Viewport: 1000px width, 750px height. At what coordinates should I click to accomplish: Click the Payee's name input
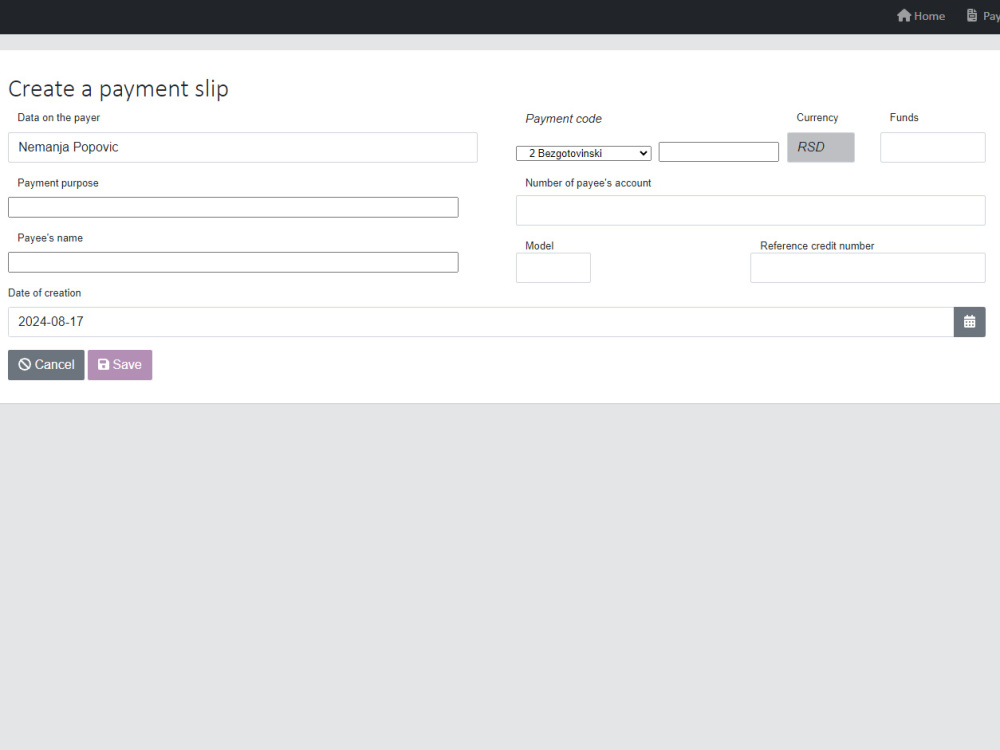233,262
